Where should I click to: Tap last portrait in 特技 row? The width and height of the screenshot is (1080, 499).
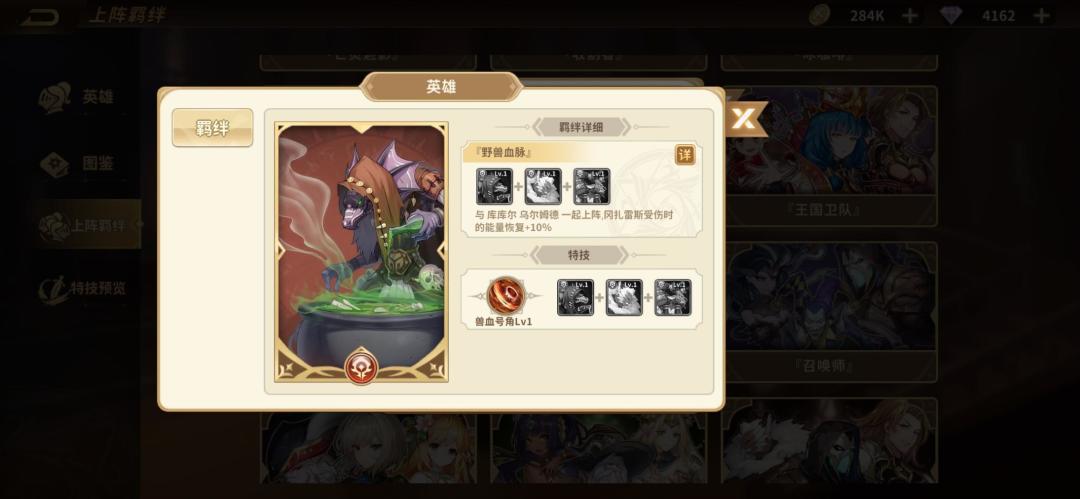[x=672, y=298]
